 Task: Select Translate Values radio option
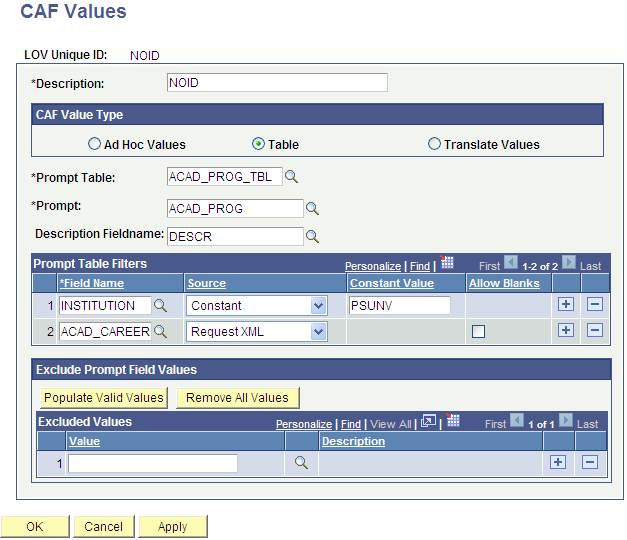click(x=434, y=144)
